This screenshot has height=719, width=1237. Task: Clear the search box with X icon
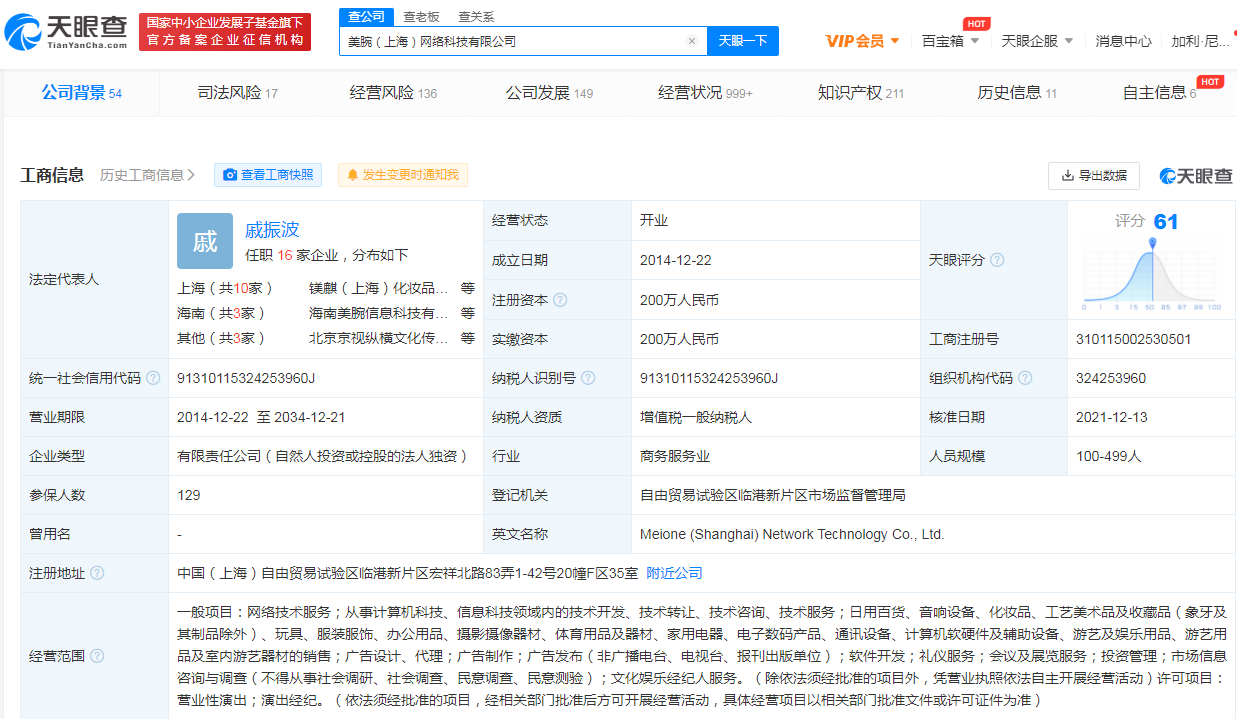click(691, 41)
